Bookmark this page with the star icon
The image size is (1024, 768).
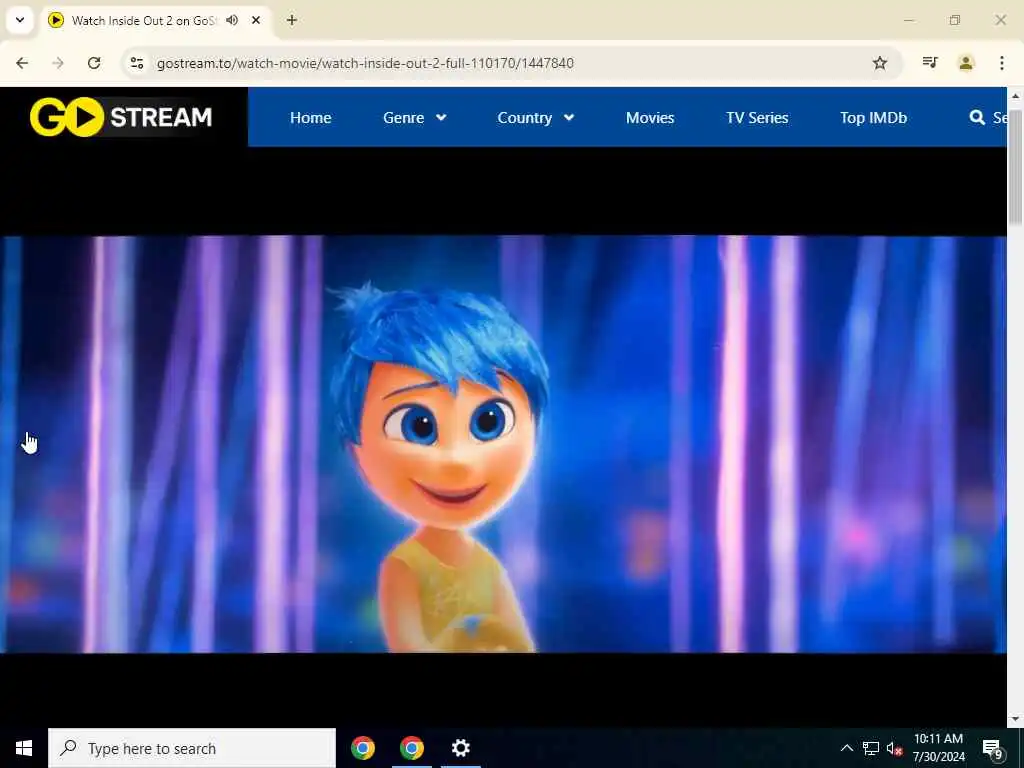tap(880, 63)
